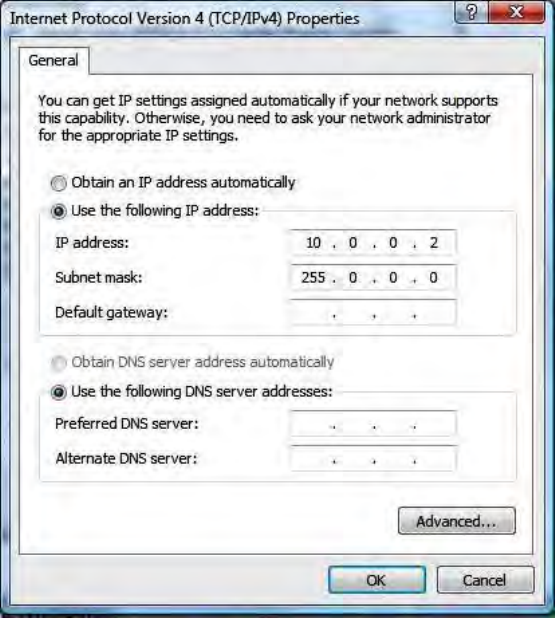Click the second octet of IP address

click(x=353, y=243)
